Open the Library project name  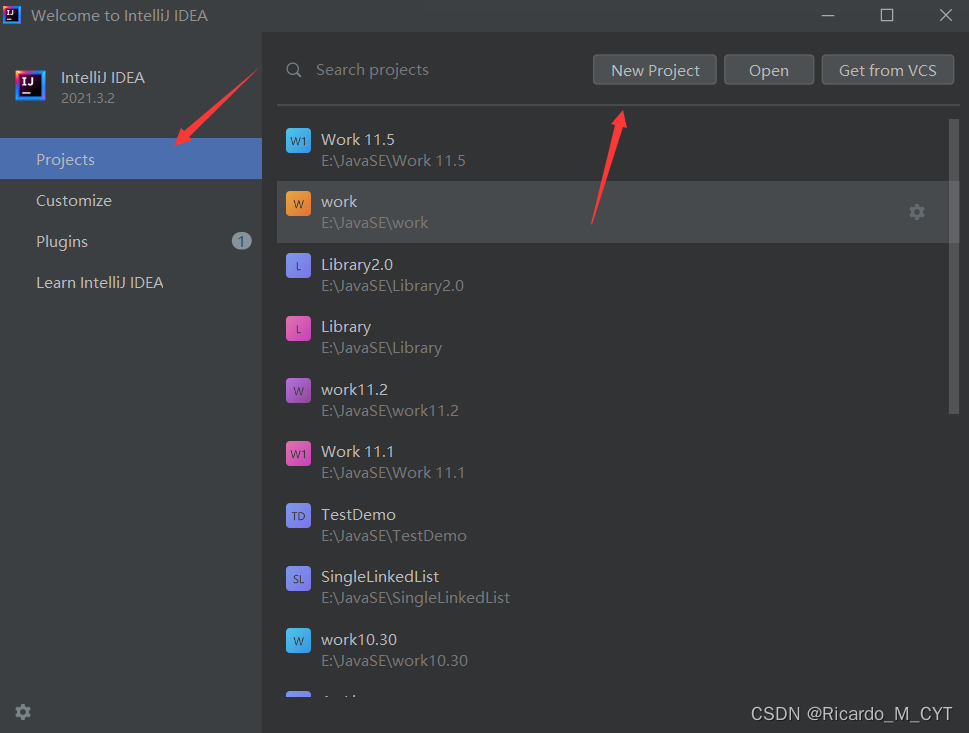tap(346, 327)
